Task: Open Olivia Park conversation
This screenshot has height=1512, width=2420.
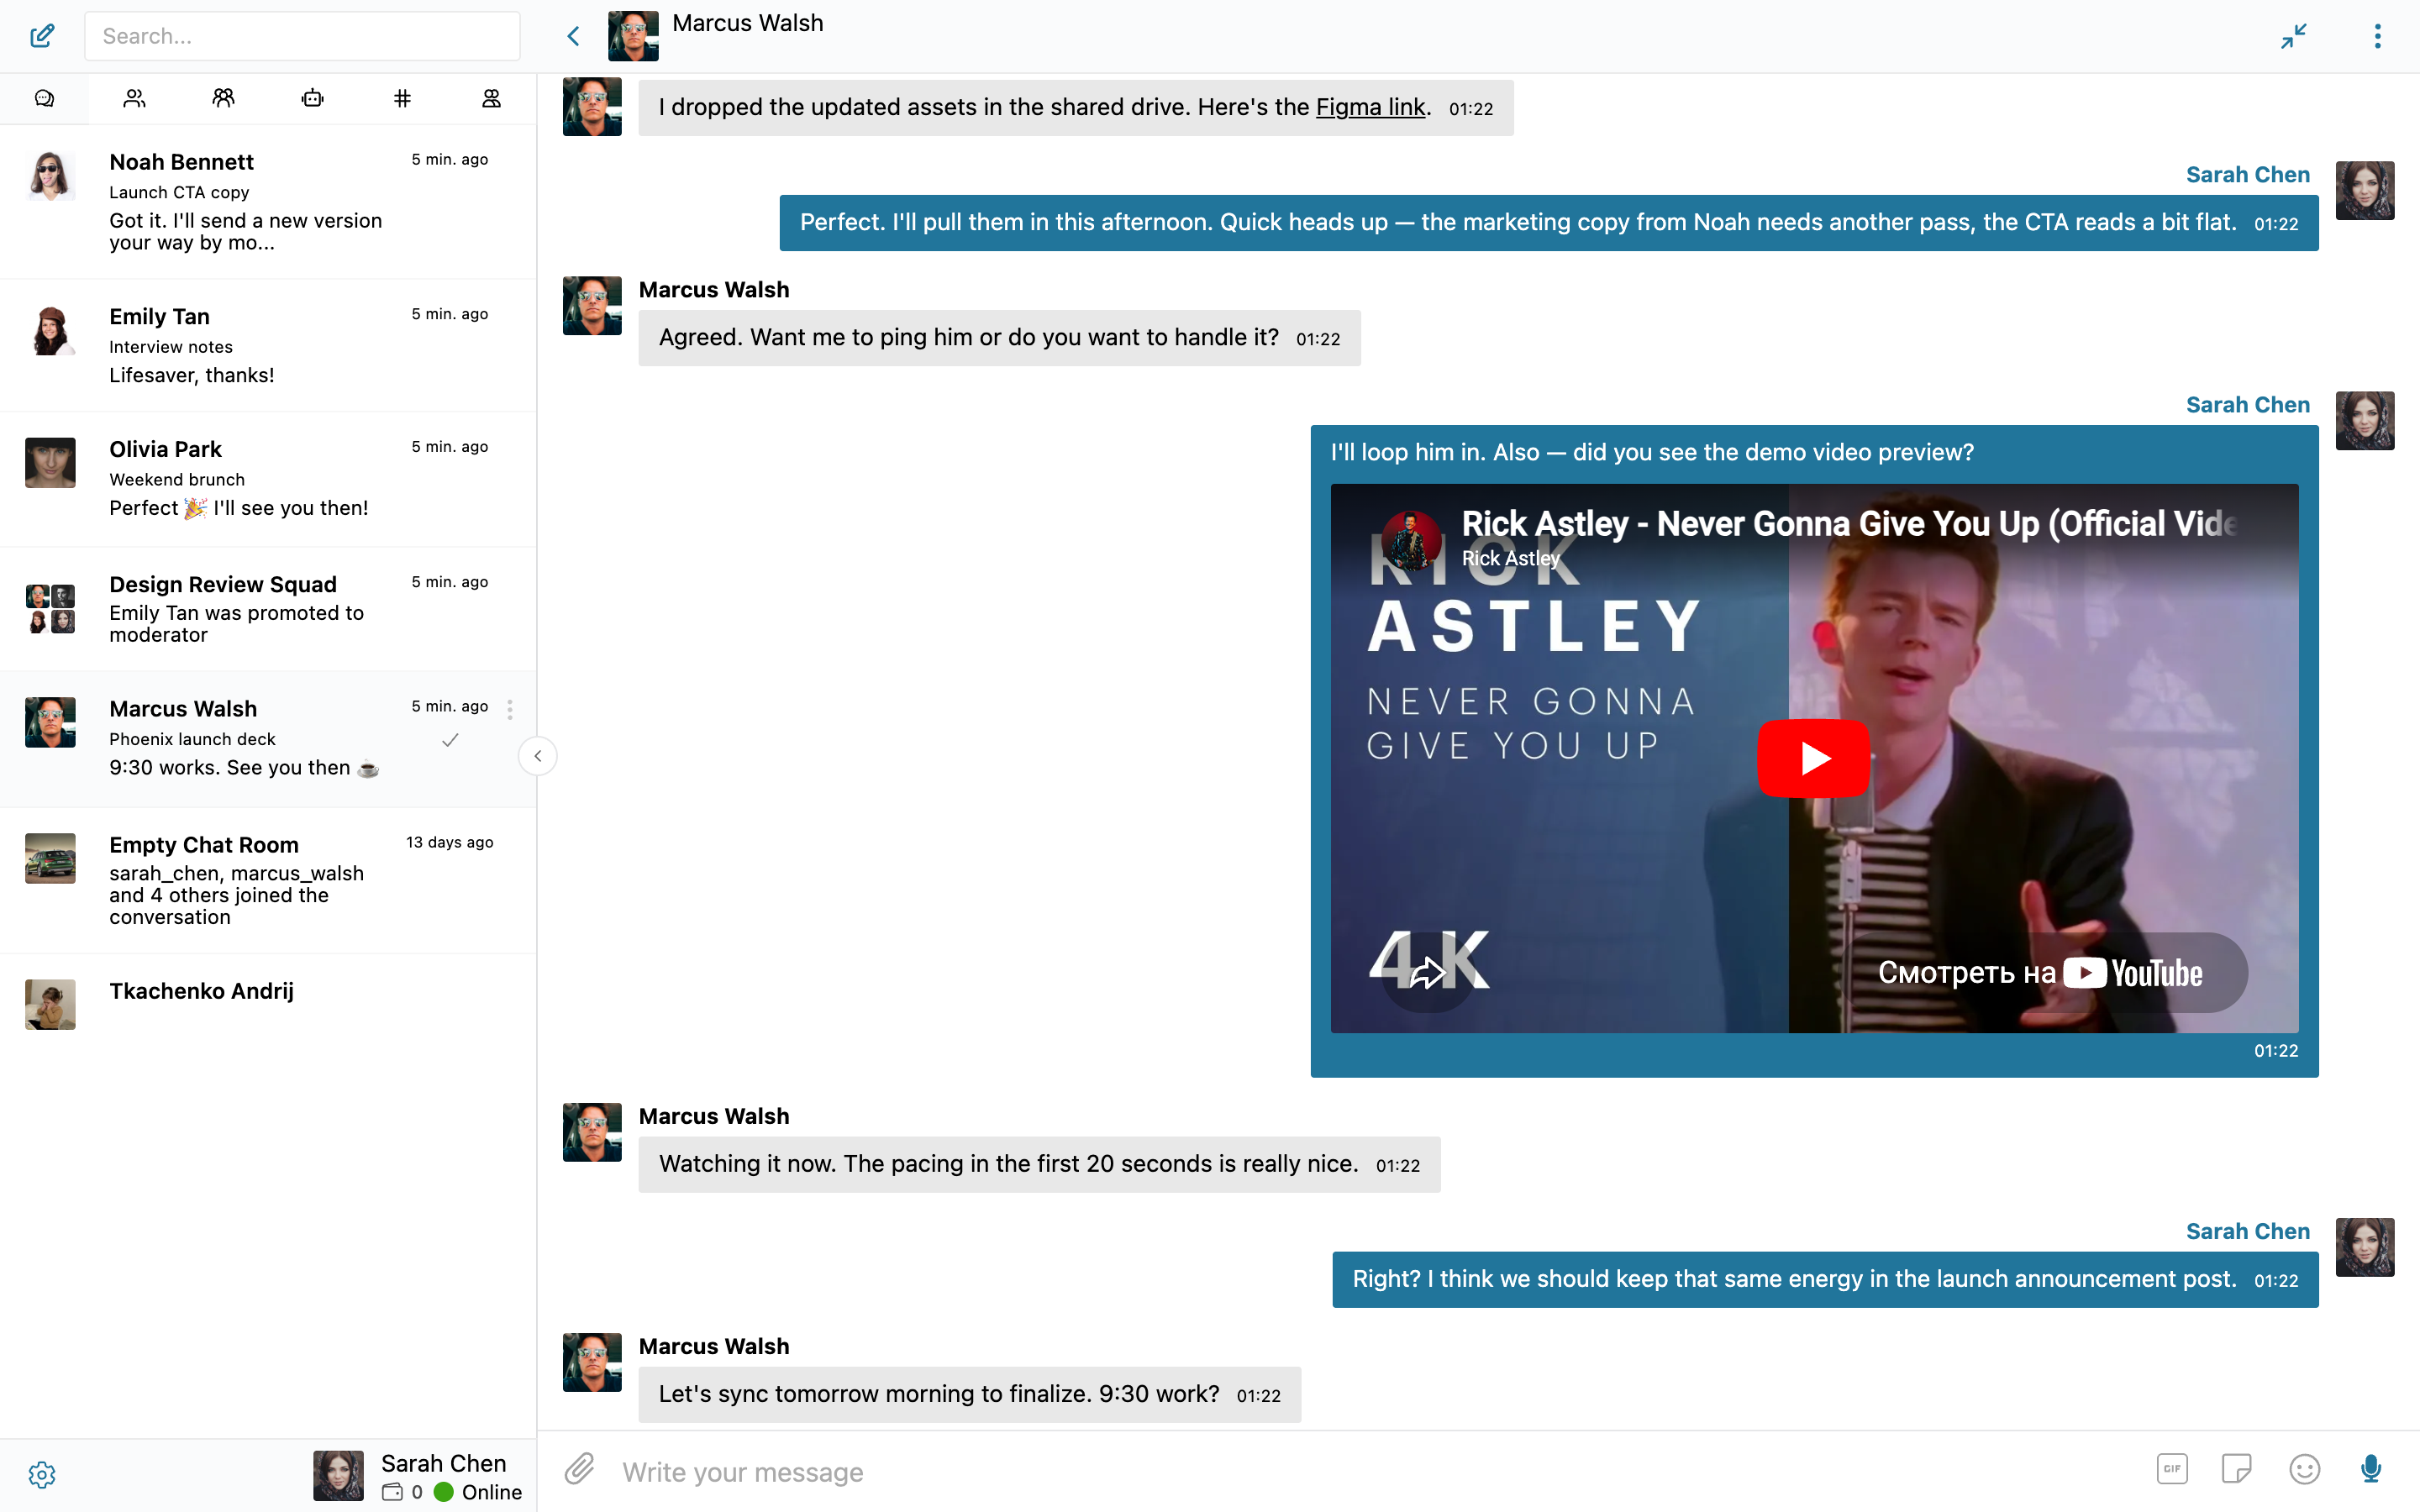Action: 268,479
